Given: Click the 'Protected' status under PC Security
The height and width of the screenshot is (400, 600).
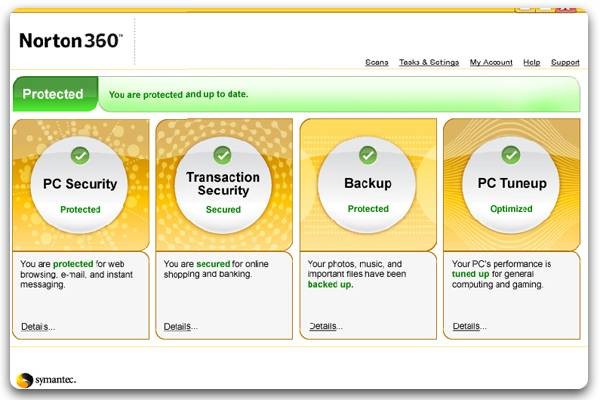Looking at the screenshot, I should coord(80,209).
